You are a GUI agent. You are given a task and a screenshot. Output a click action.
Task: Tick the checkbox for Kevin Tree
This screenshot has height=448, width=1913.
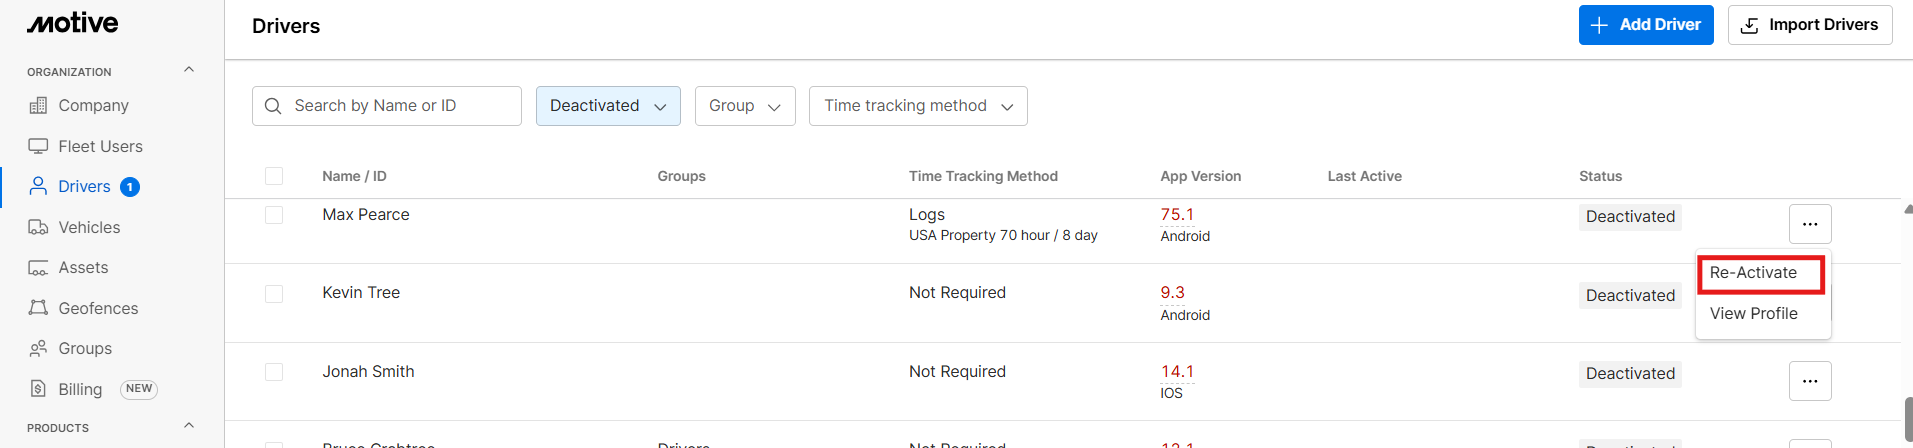click(x=274, y=294)
